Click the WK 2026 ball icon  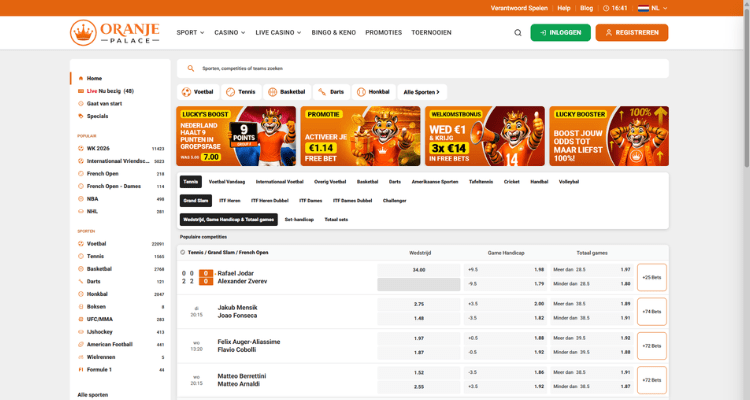81,148
